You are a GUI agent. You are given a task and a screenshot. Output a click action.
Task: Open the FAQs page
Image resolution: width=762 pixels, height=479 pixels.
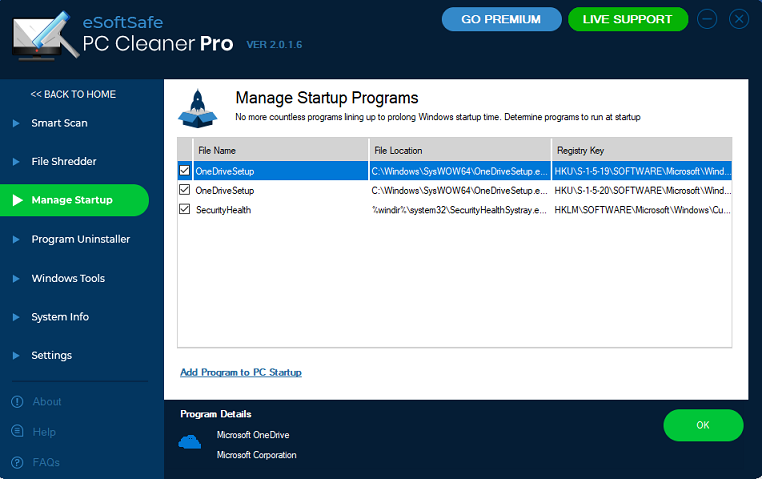coord(46,462)
